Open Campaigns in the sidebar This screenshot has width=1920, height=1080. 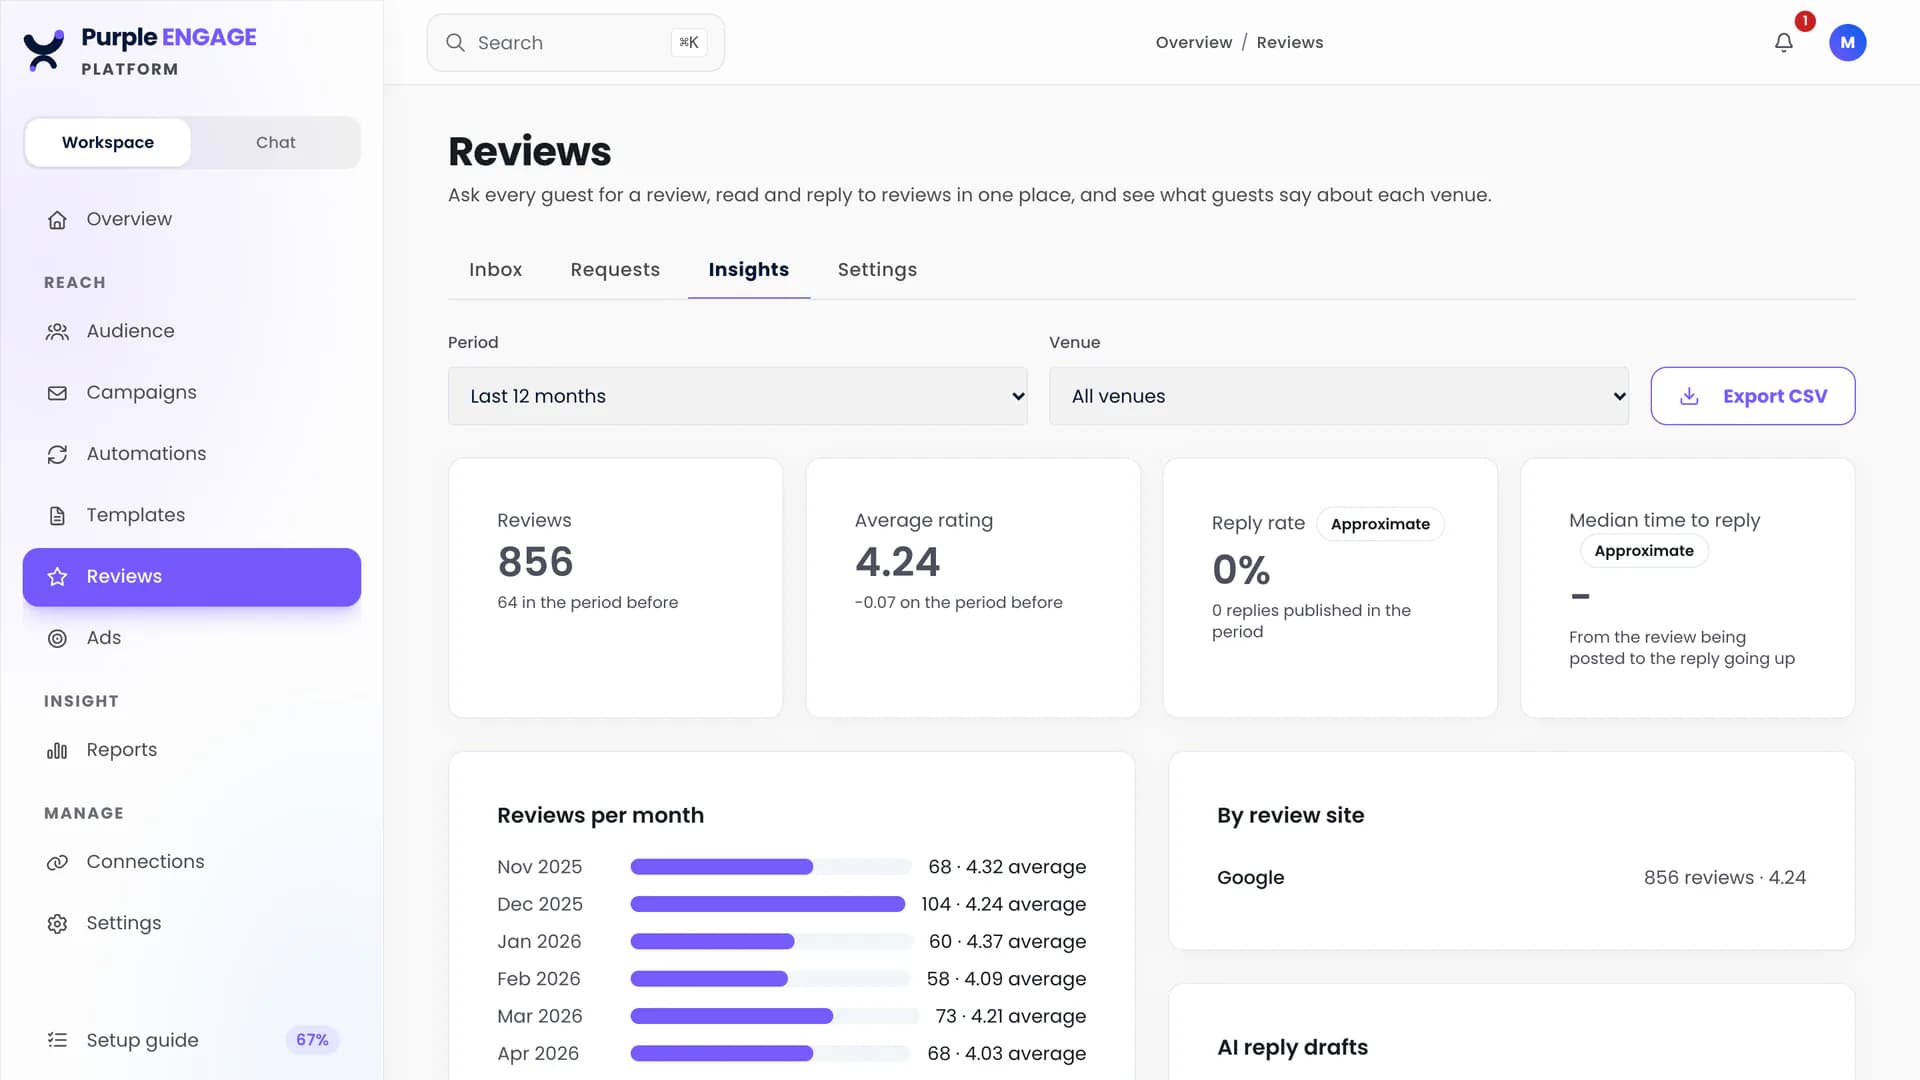192,393
